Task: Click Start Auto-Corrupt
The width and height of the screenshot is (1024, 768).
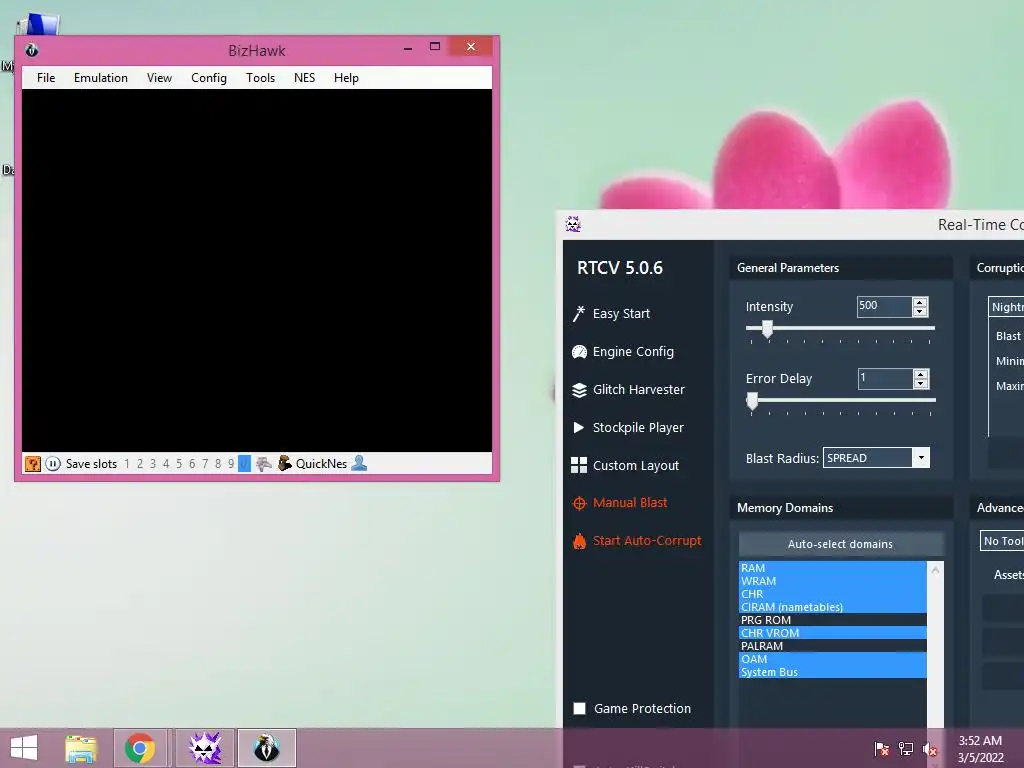Action: click(x=647, y=541)
